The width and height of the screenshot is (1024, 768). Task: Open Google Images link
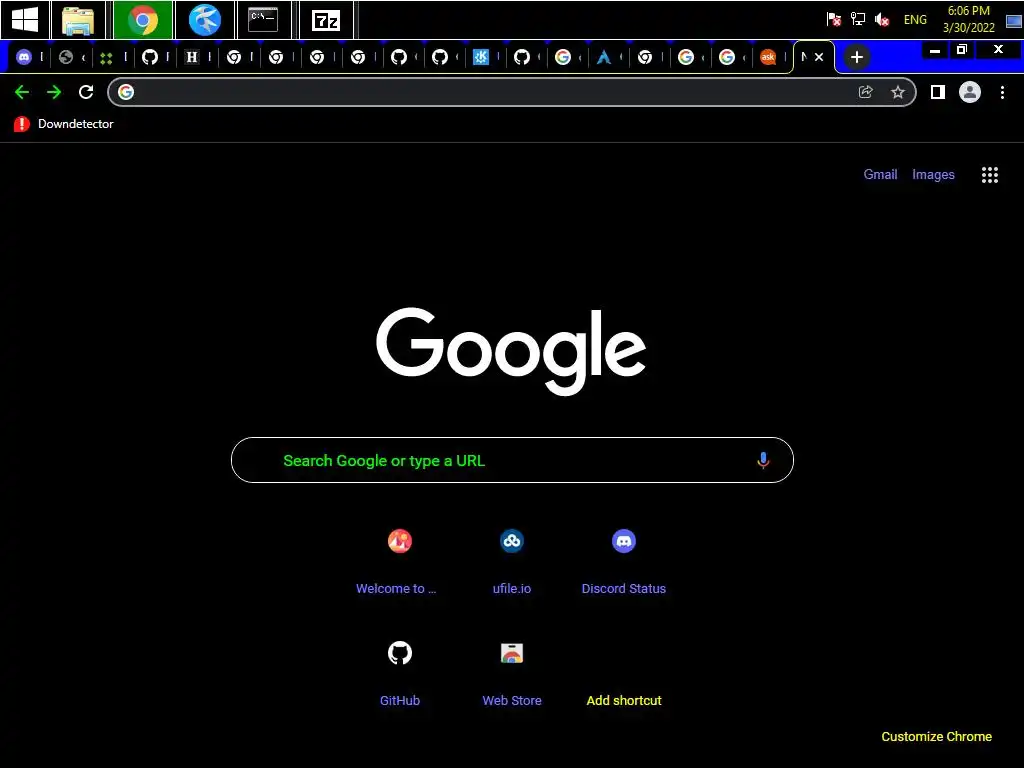[x=933, y=174]
